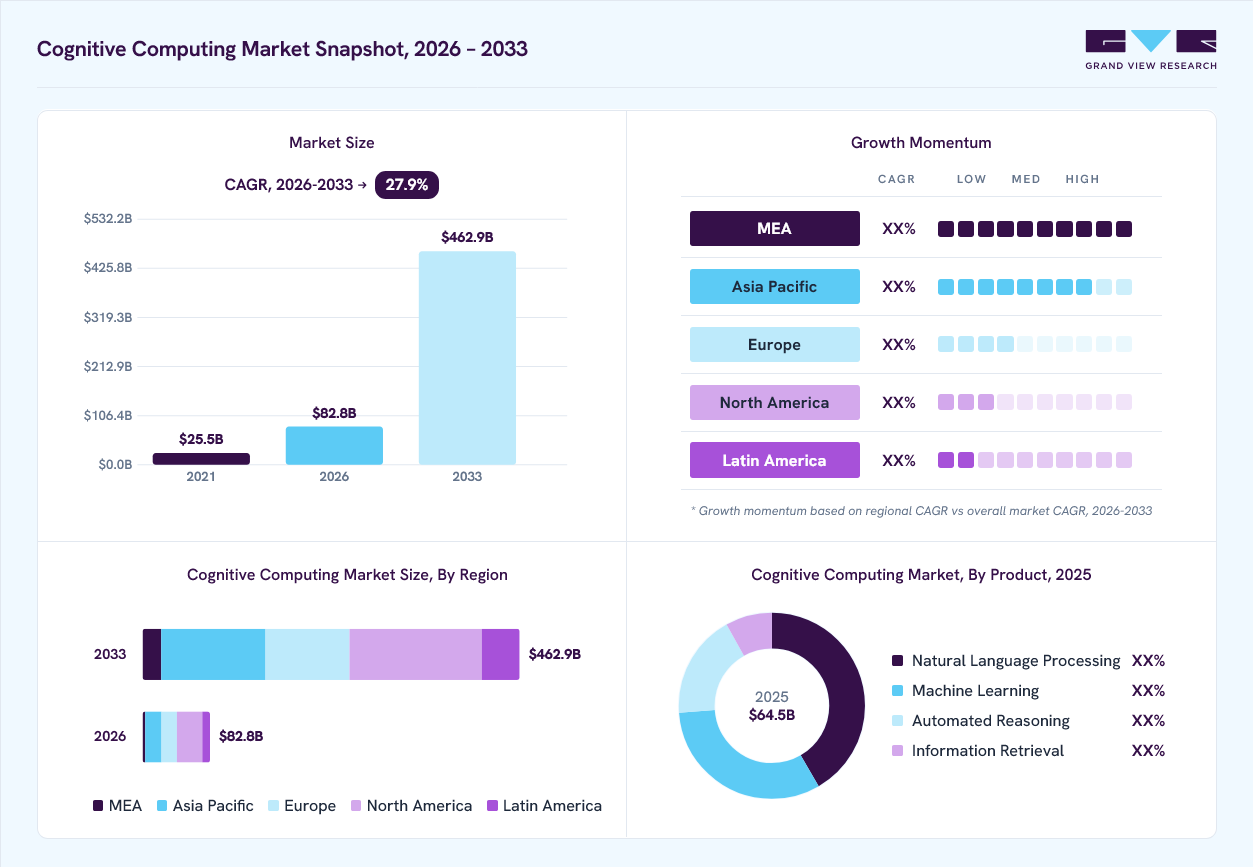Click the Machine Learning legend swatch
Viewport: 1253px width, 867px height.
tap(897, 691)
